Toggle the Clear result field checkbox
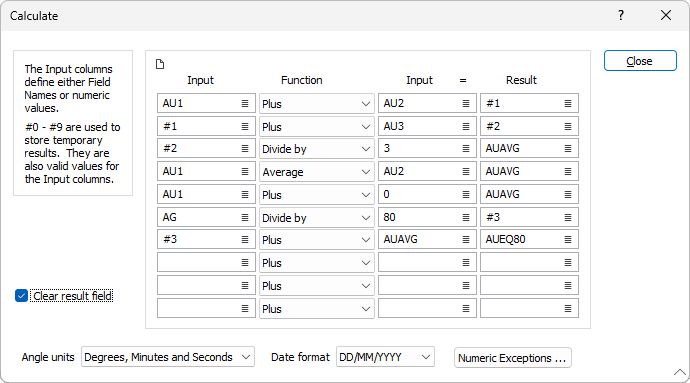The height and width of the screenshot is (383, 690). [x=21, y=296]
